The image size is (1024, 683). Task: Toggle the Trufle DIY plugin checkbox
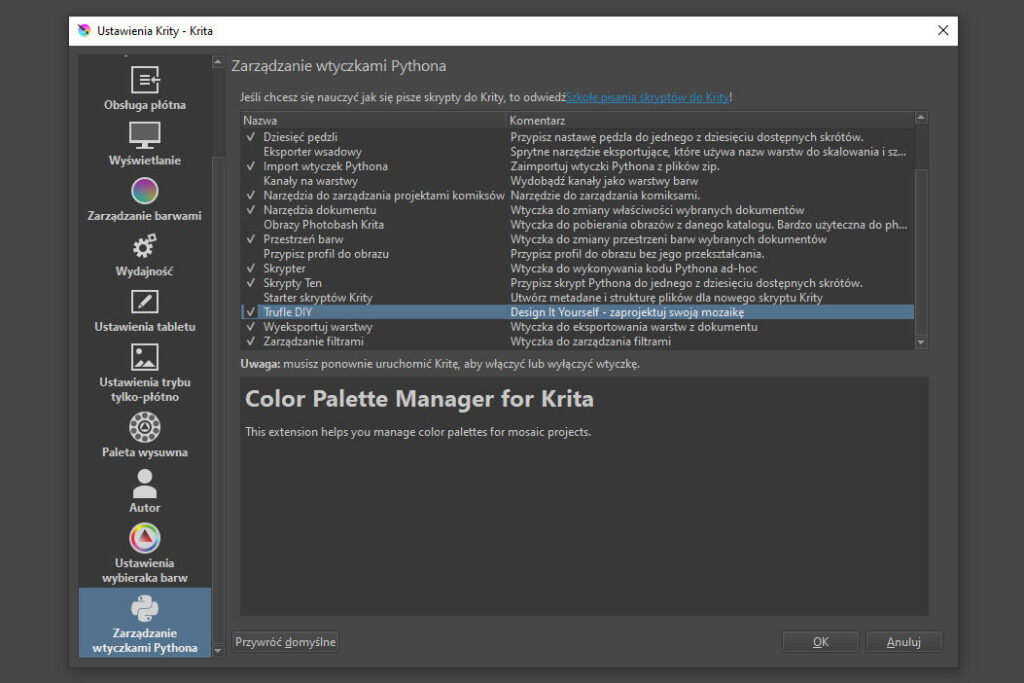point(251,312)
